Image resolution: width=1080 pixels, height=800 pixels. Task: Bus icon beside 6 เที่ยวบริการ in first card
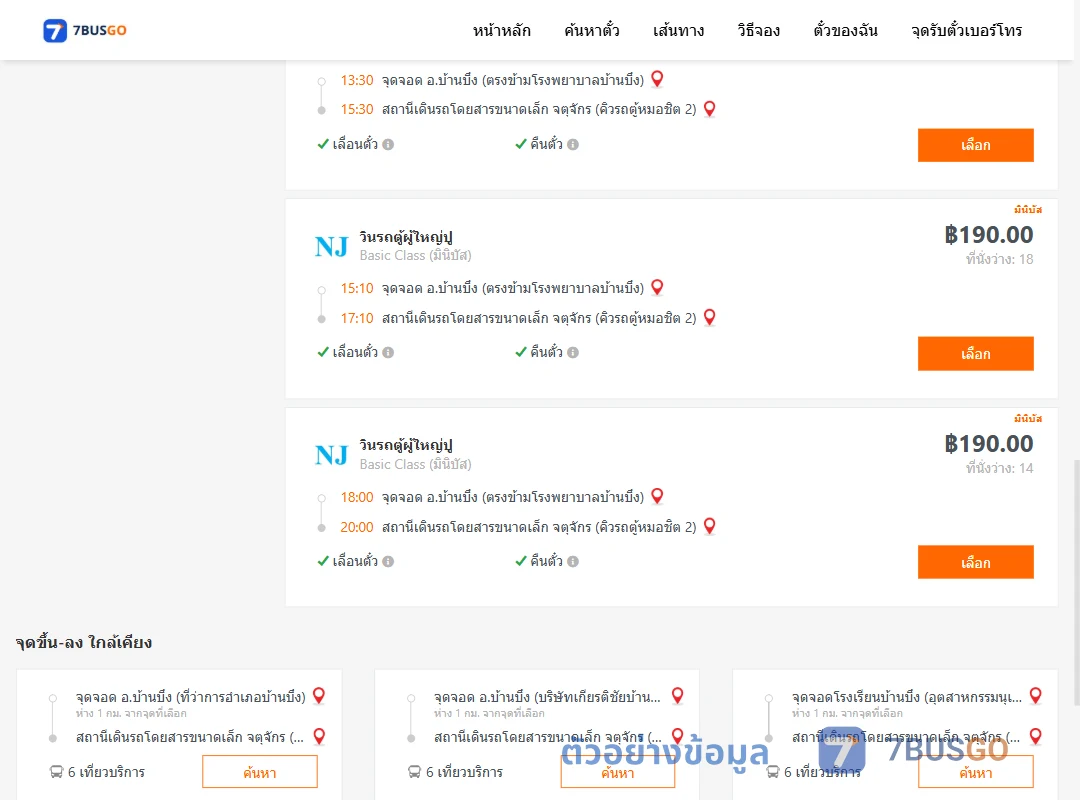56,772
